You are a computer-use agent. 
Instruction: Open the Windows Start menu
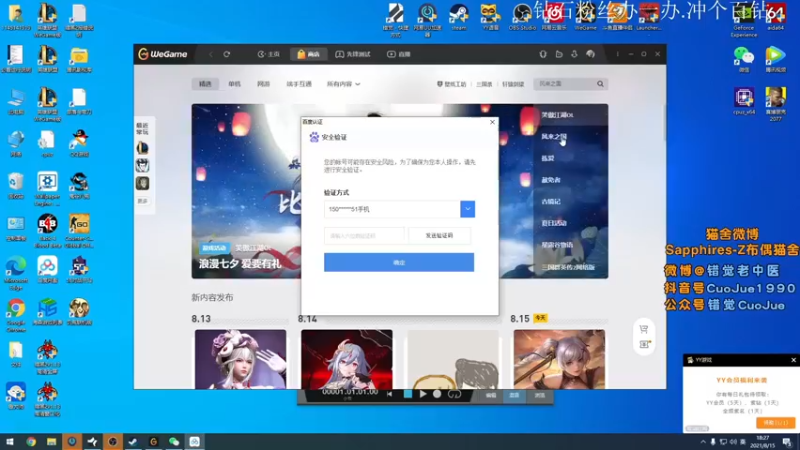click(x=10, y=442)
